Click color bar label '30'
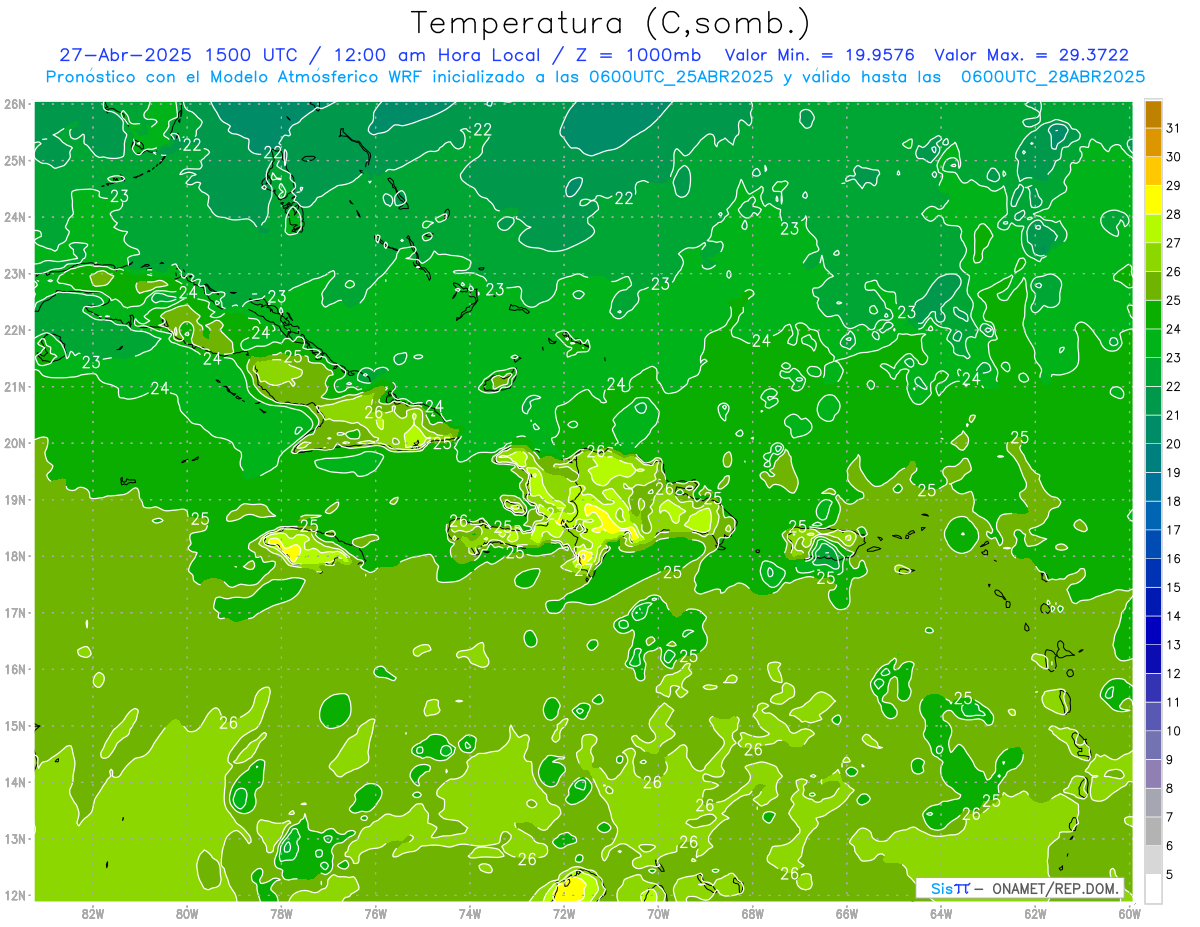 (1174, 156)
